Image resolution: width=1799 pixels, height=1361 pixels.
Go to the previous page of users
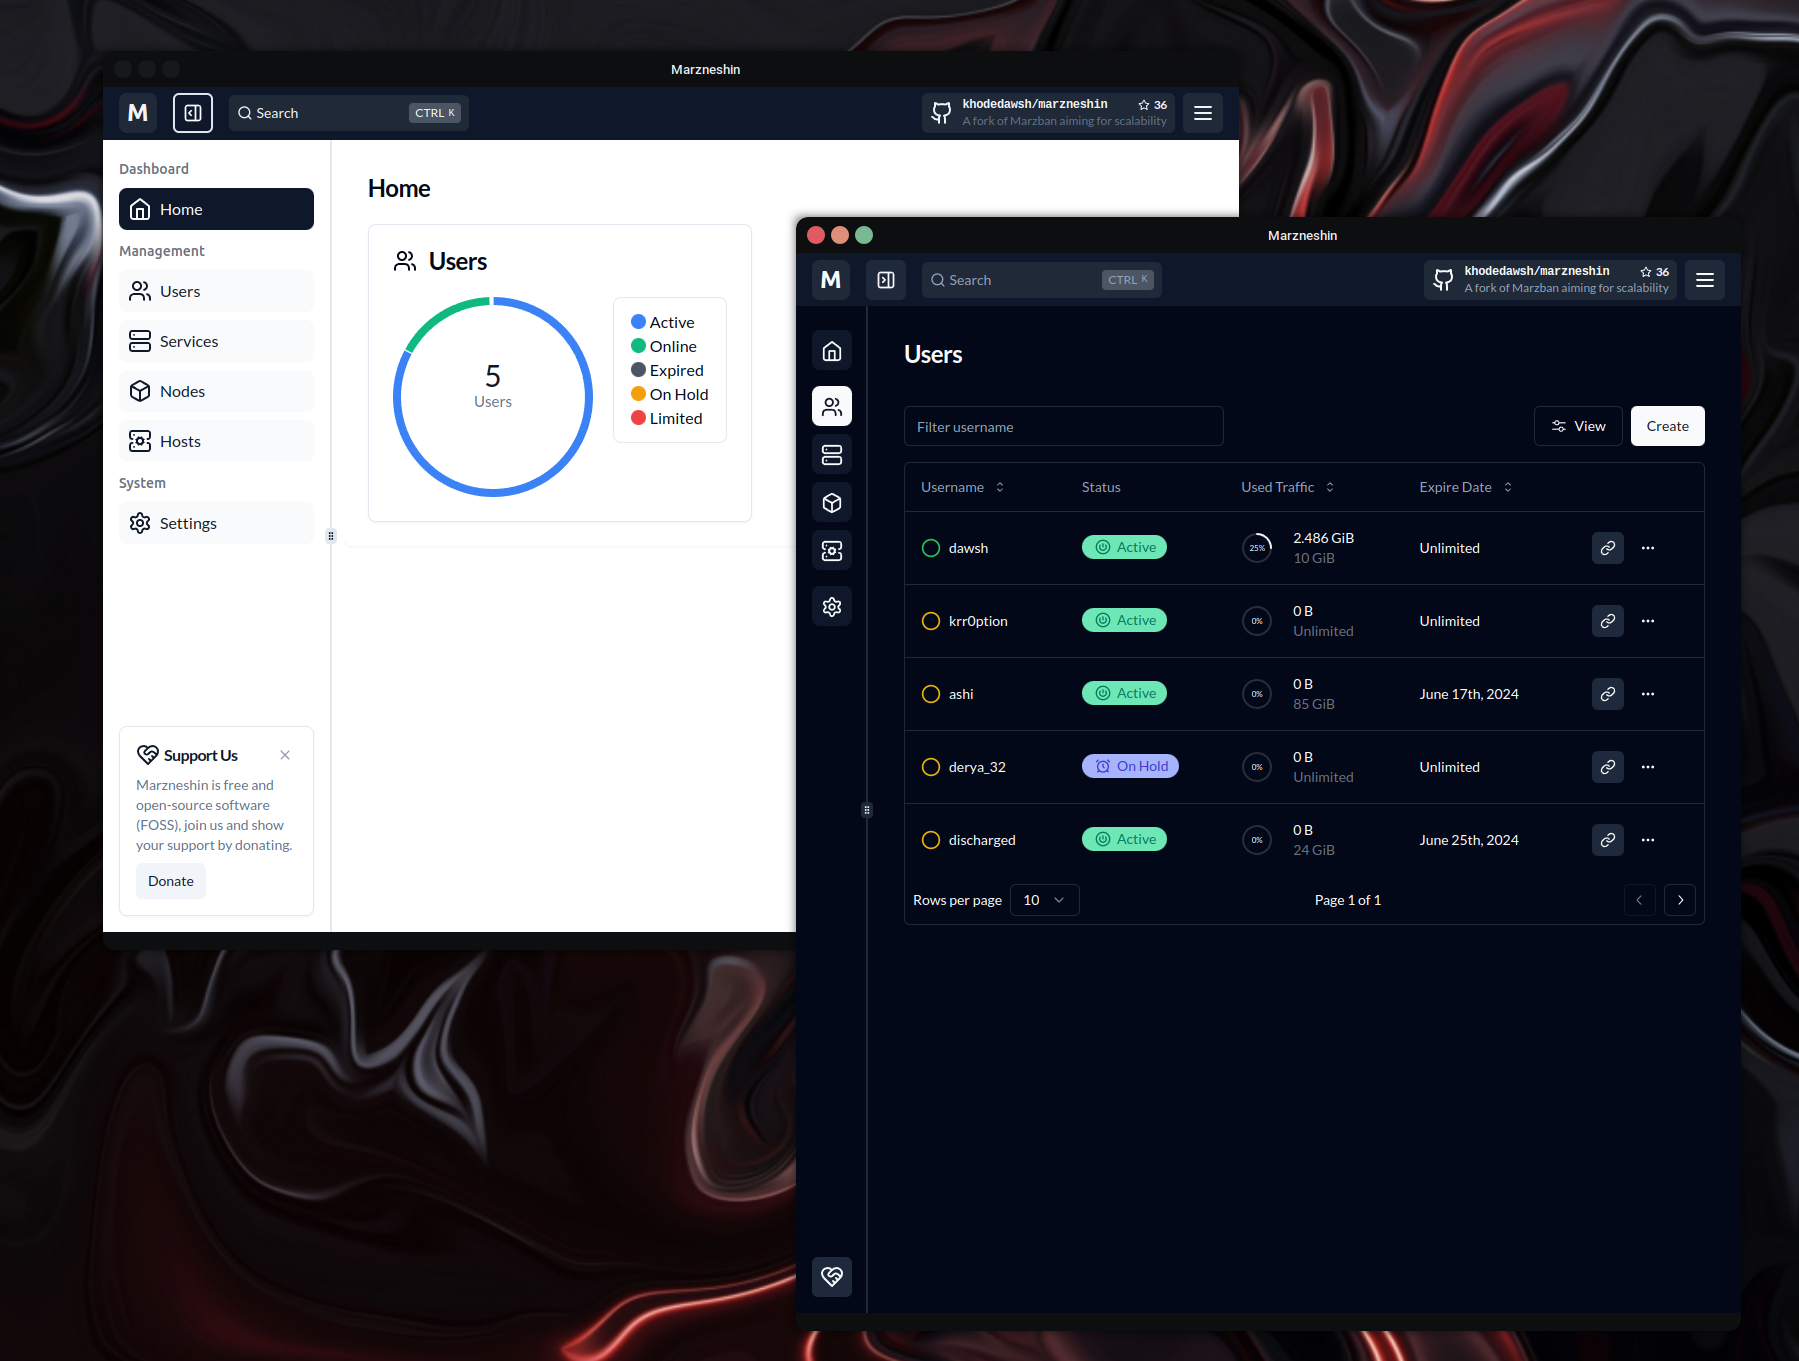click(1640, 900)
